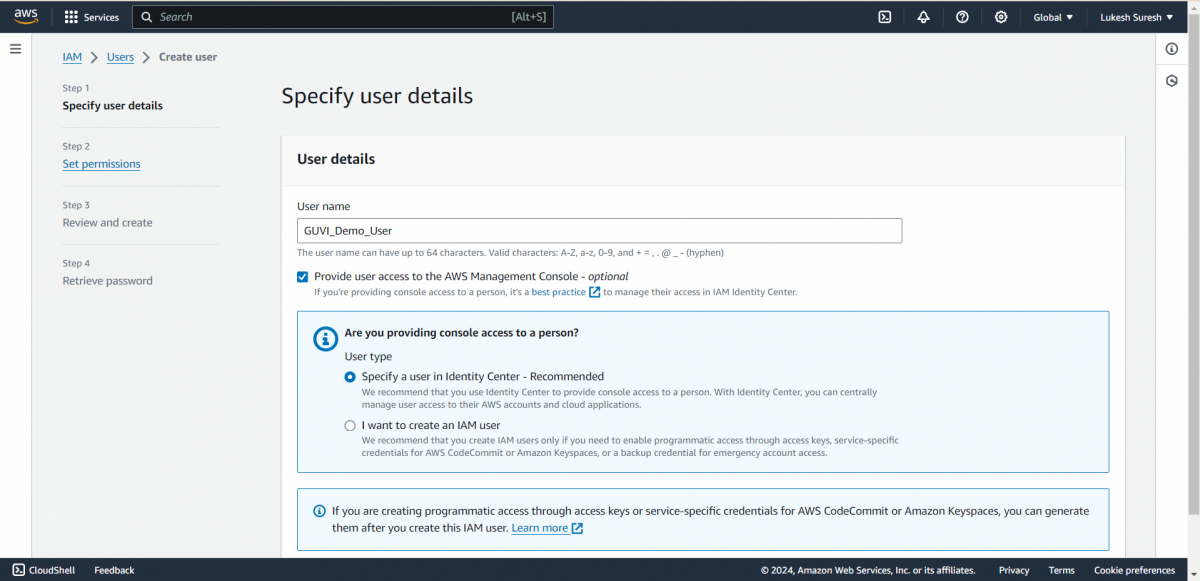Open notifications bell
Viewport: 1200px width, 581px height.
click(923, 17)
